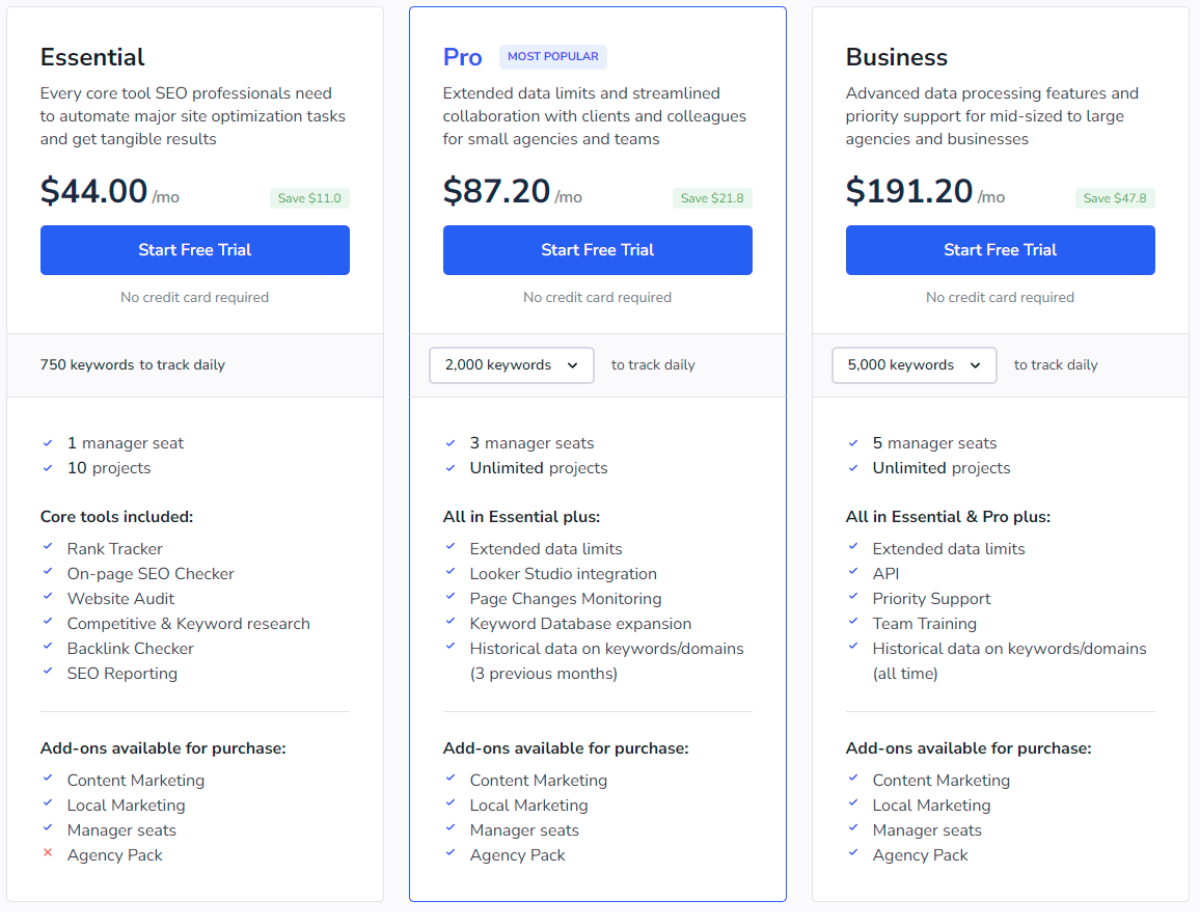Open the 5,000 keywords dropdown
1200x912 pixels.
[x=914, y=365]
